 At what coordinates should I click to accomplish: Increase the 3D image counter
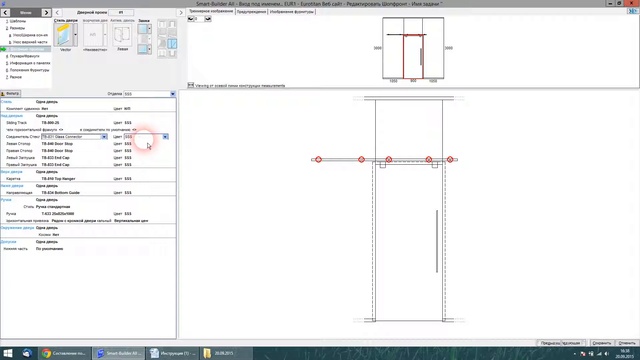pyautogui.click(x=208, y=19)
